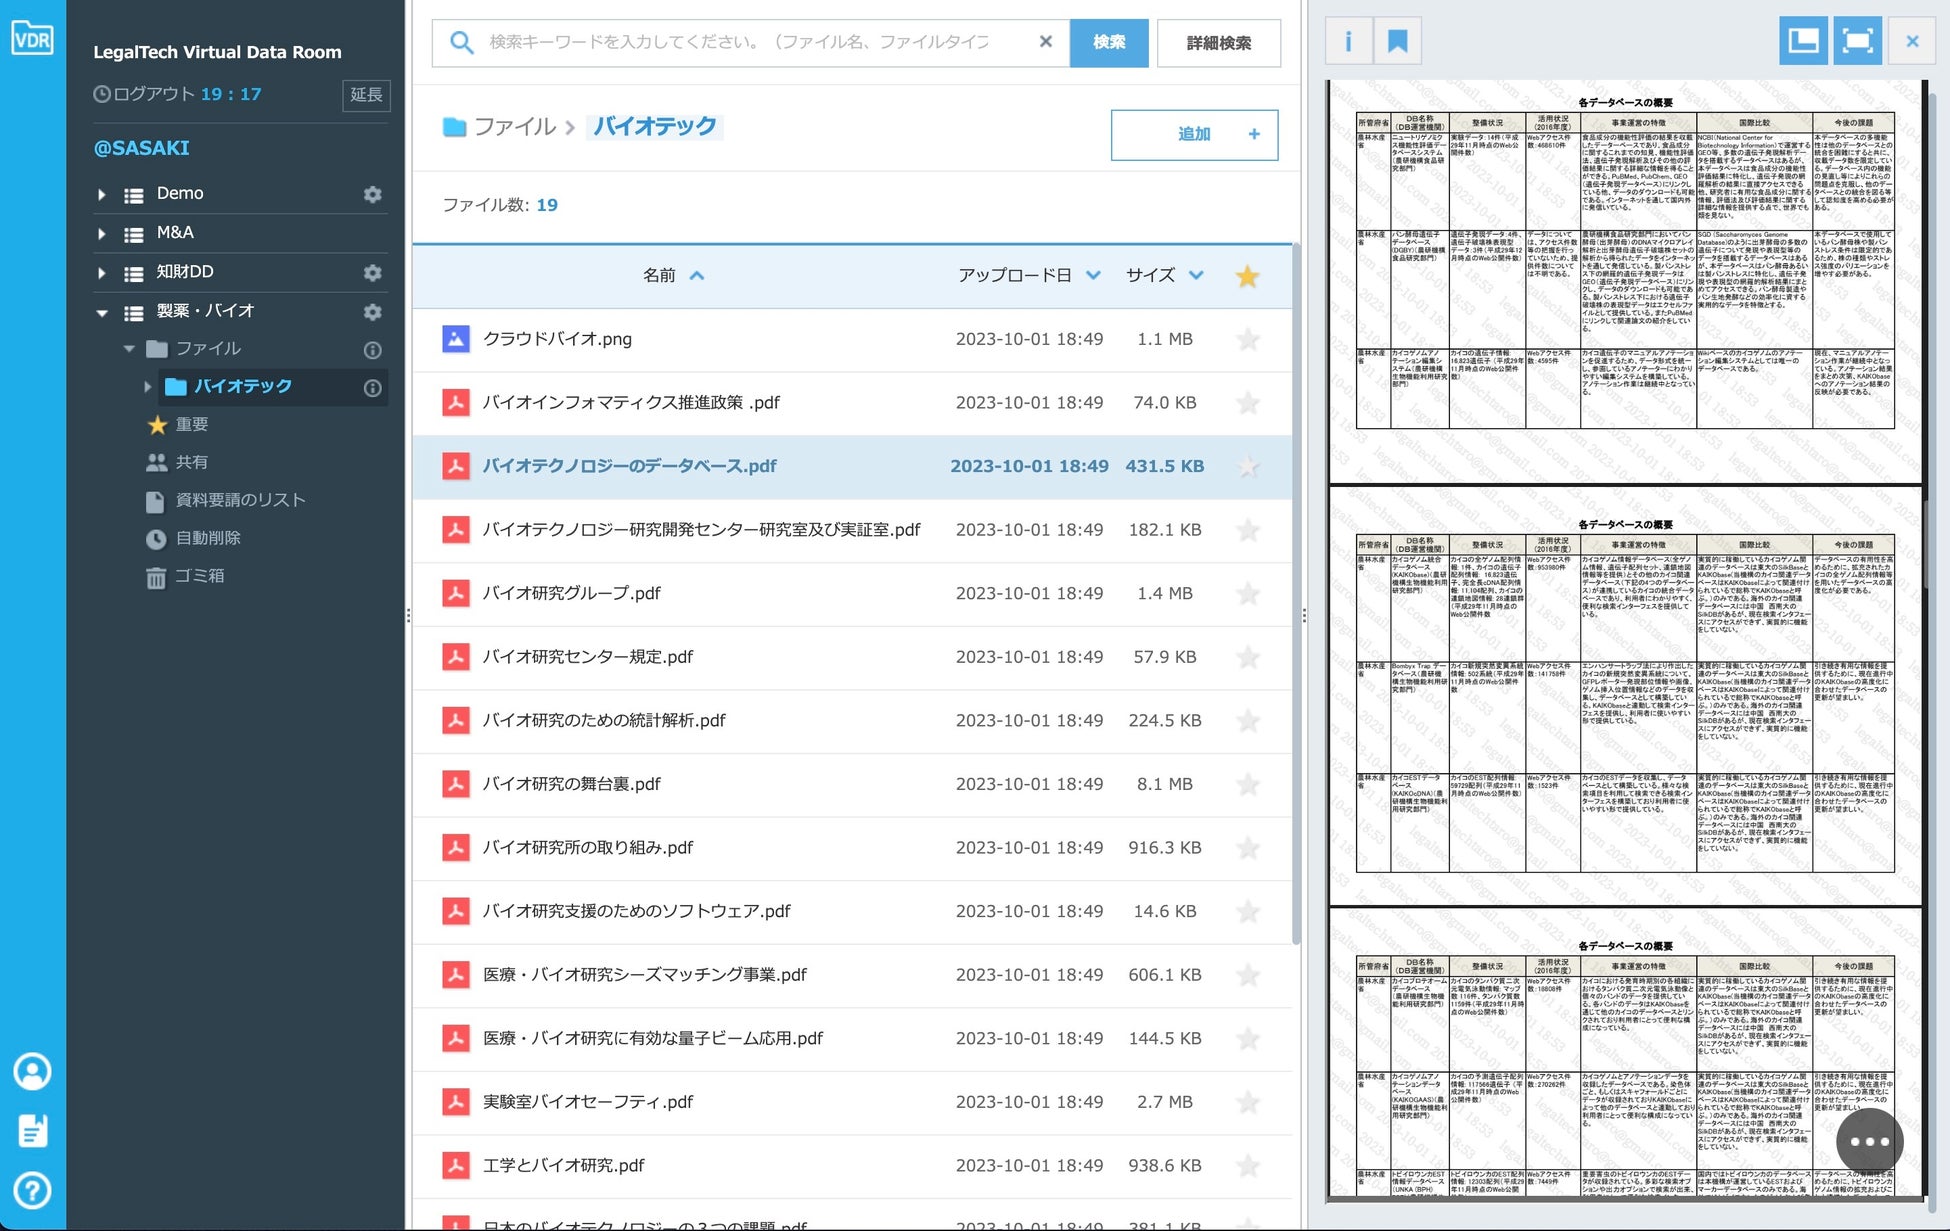The image size is (1950, 1231).
Task: Click info icon next to バイオテック folder
Action: [x=372, y=388]
